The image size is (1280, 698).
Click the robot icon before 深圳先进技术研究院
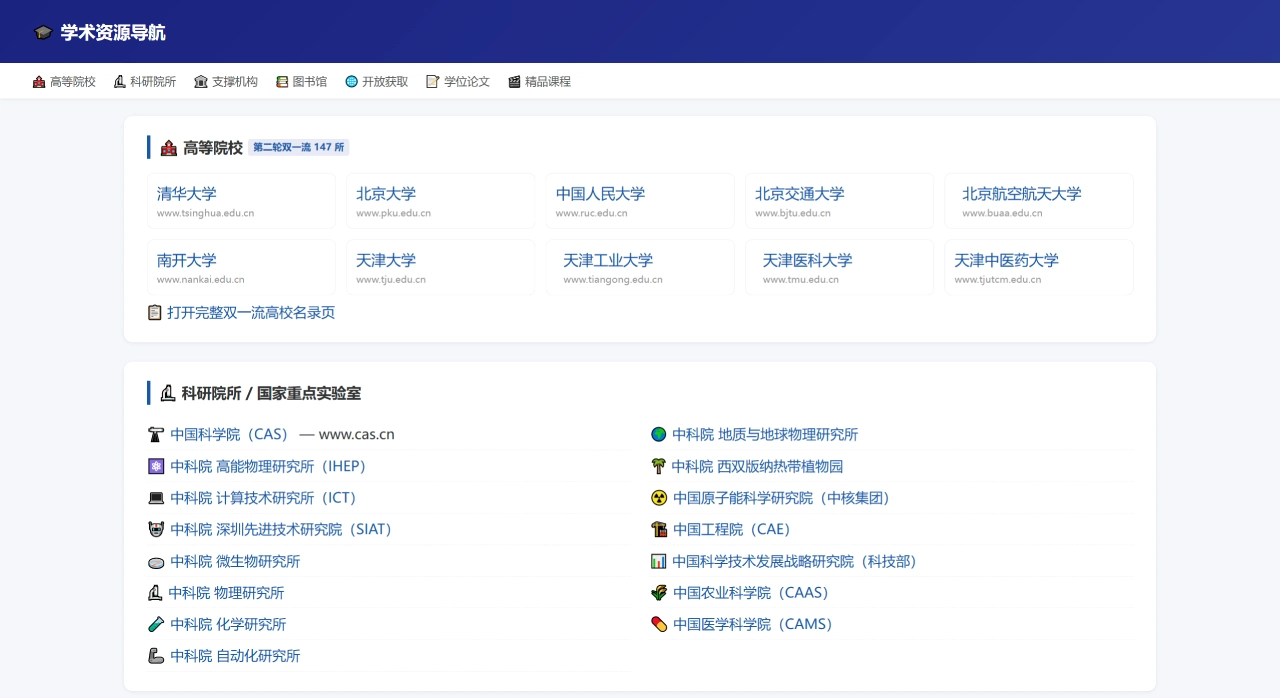tap(155, 529)
